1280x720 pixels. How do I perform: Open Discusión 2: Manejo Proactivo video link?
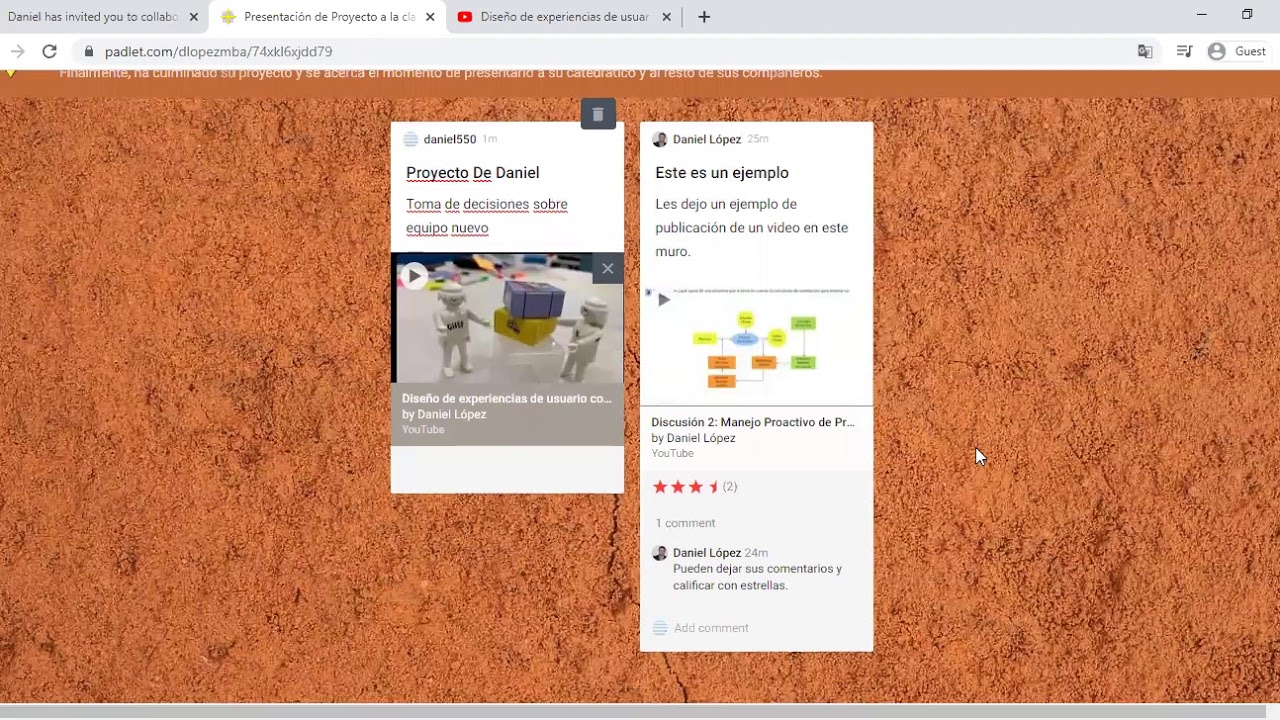click(x=753, y=422)
